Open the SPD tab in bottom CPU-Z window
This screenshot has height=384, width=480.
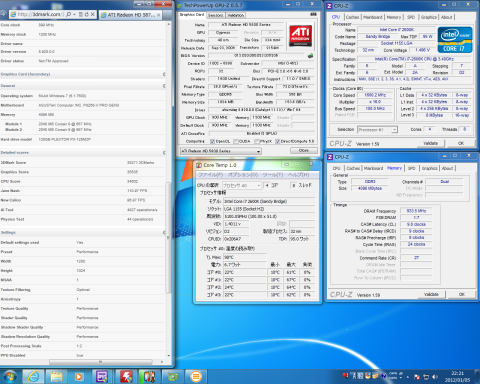click(412, 168)
